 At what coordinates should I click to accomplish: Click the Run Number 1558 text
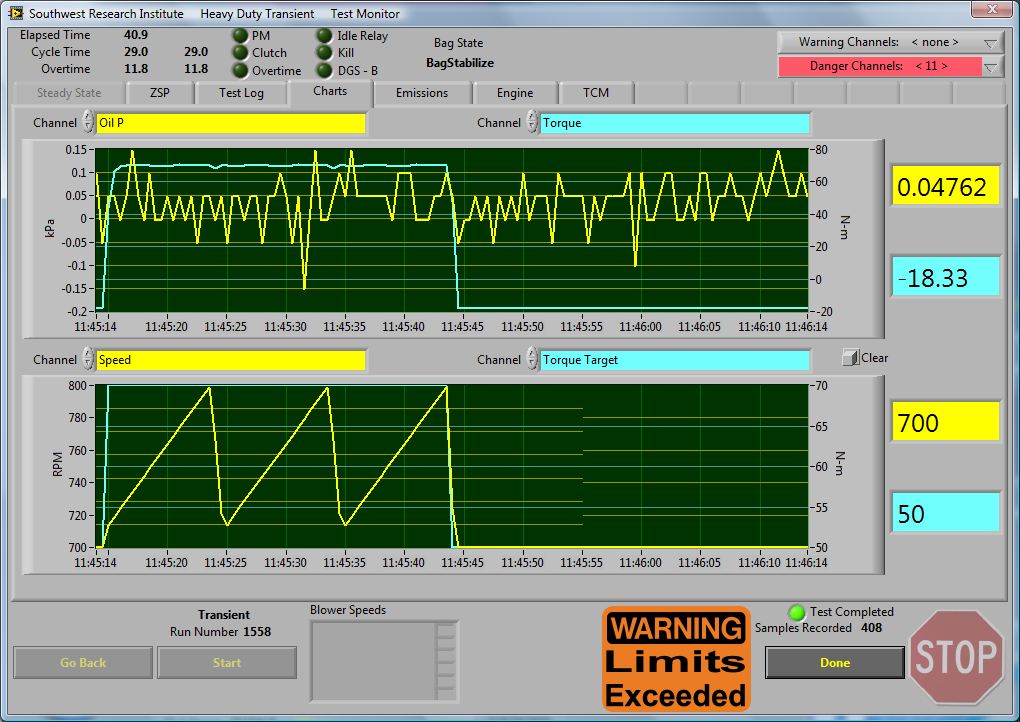click(221, 632)
